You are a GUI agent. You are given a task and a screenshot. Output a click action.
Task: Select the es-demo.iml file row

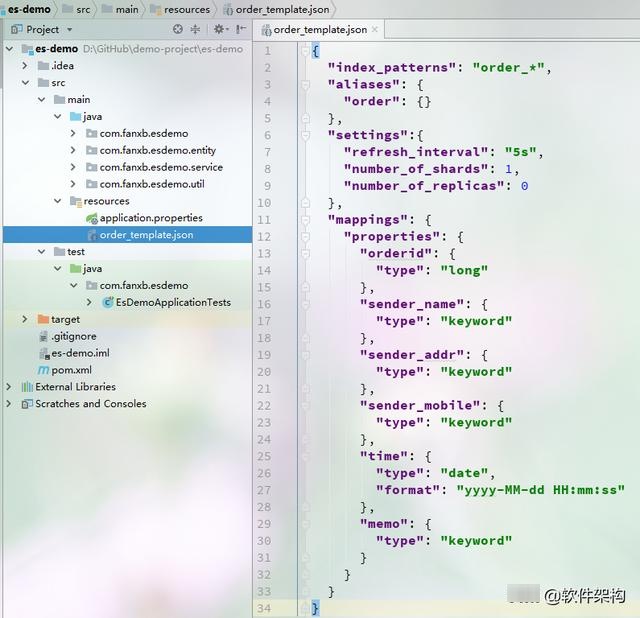(x=127, y=353)
